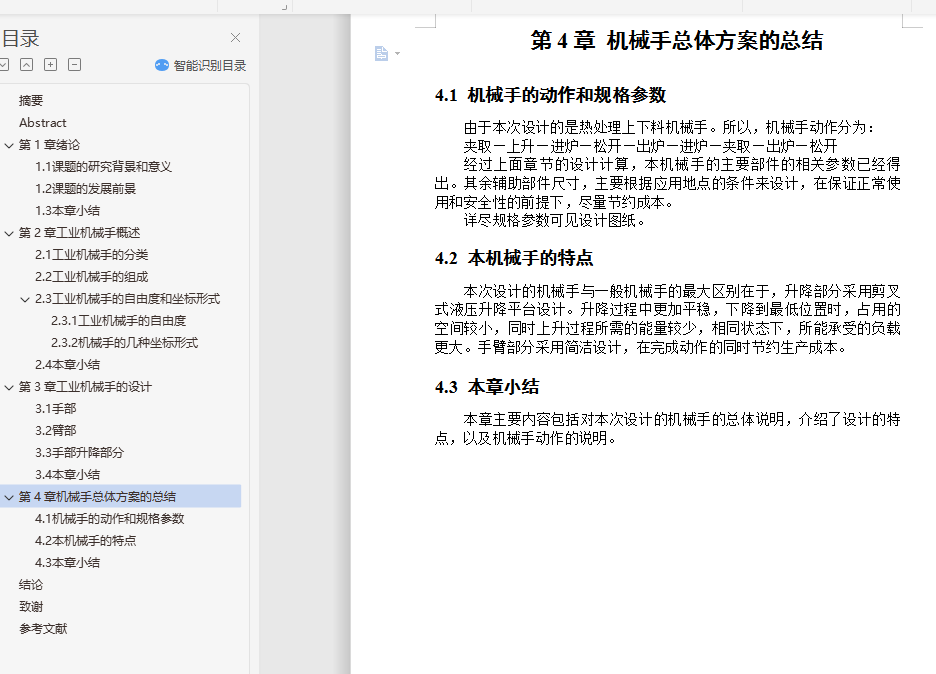Go to 4.1机械手的动作和规格参数 in outline

(109, 519)
